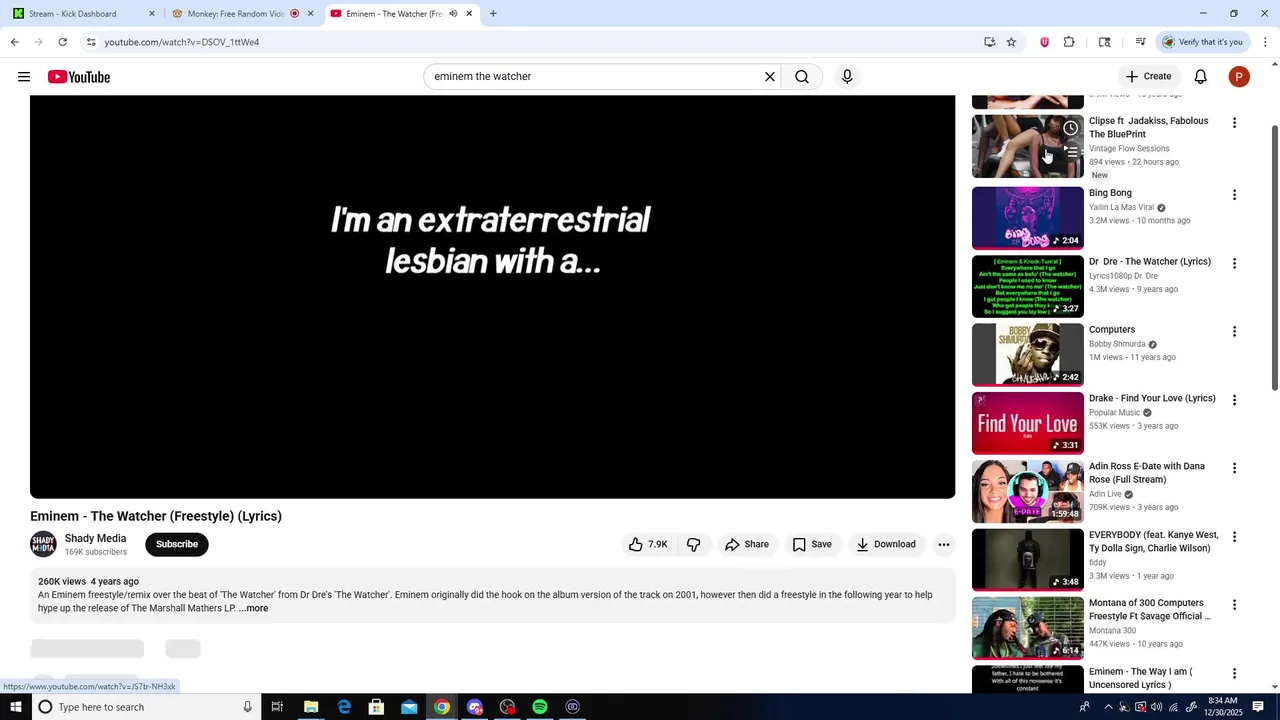
Task: Open Adin Ross E-Date title link
Action: (1147, 473)
